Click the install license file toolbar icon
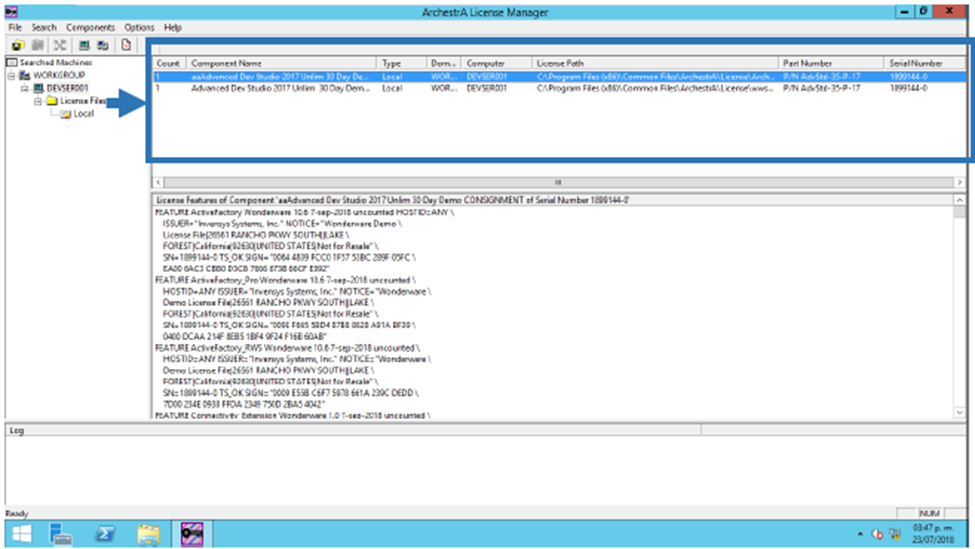 18,45
